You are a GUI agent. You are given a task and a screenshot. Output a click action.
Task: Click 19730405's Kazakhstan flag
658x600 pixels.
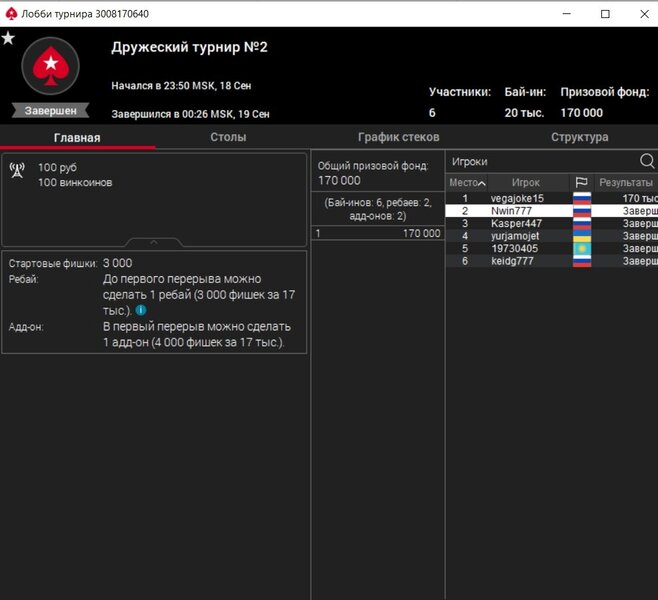tap(581, 248)
